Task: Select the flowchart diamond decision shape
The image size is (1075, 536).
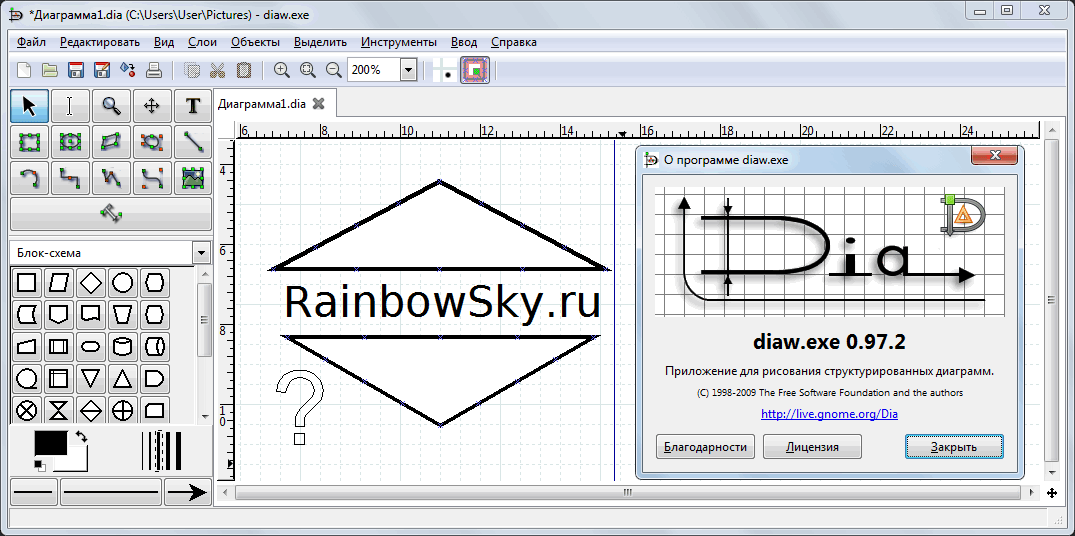Action: (90, 282)
